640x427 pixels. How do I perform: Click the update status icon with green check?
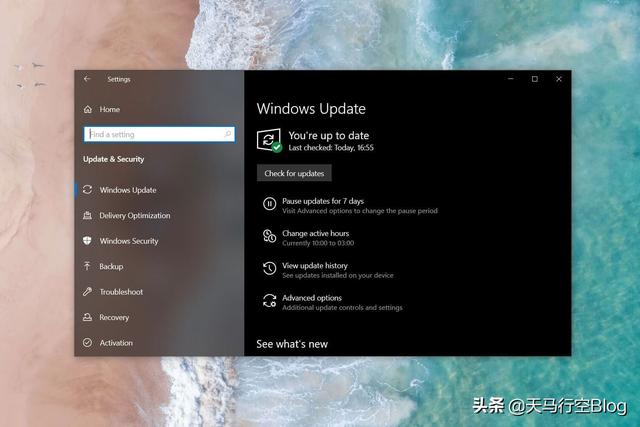point(269,140)
